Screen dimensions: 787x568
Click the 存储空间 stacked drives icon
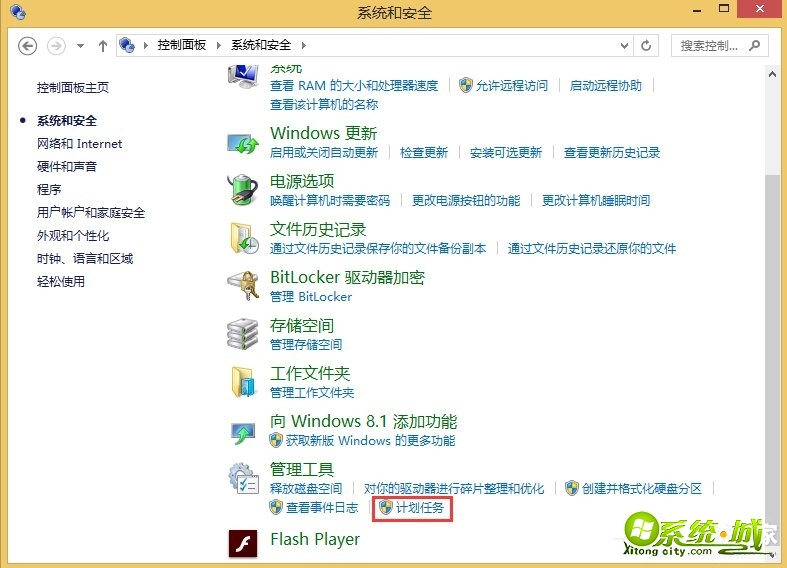click(242, 334)
